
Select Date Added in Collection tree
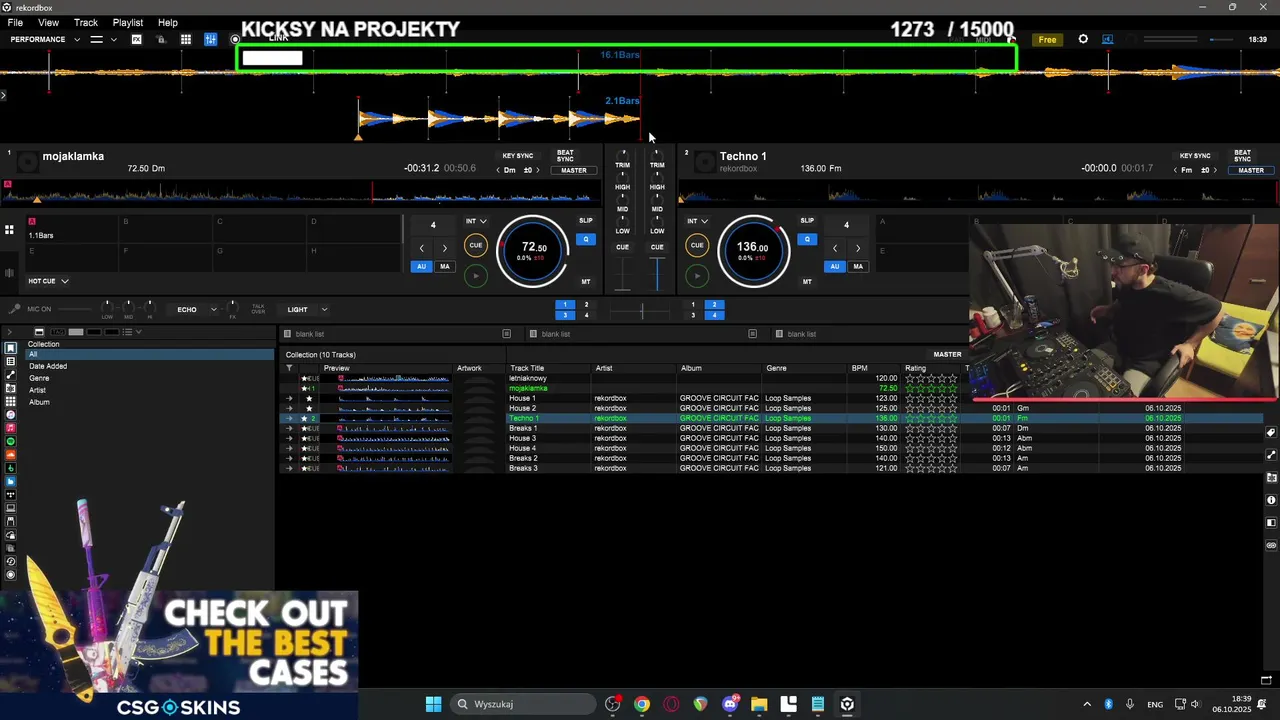pyautogui.click(x=48, y=366)
